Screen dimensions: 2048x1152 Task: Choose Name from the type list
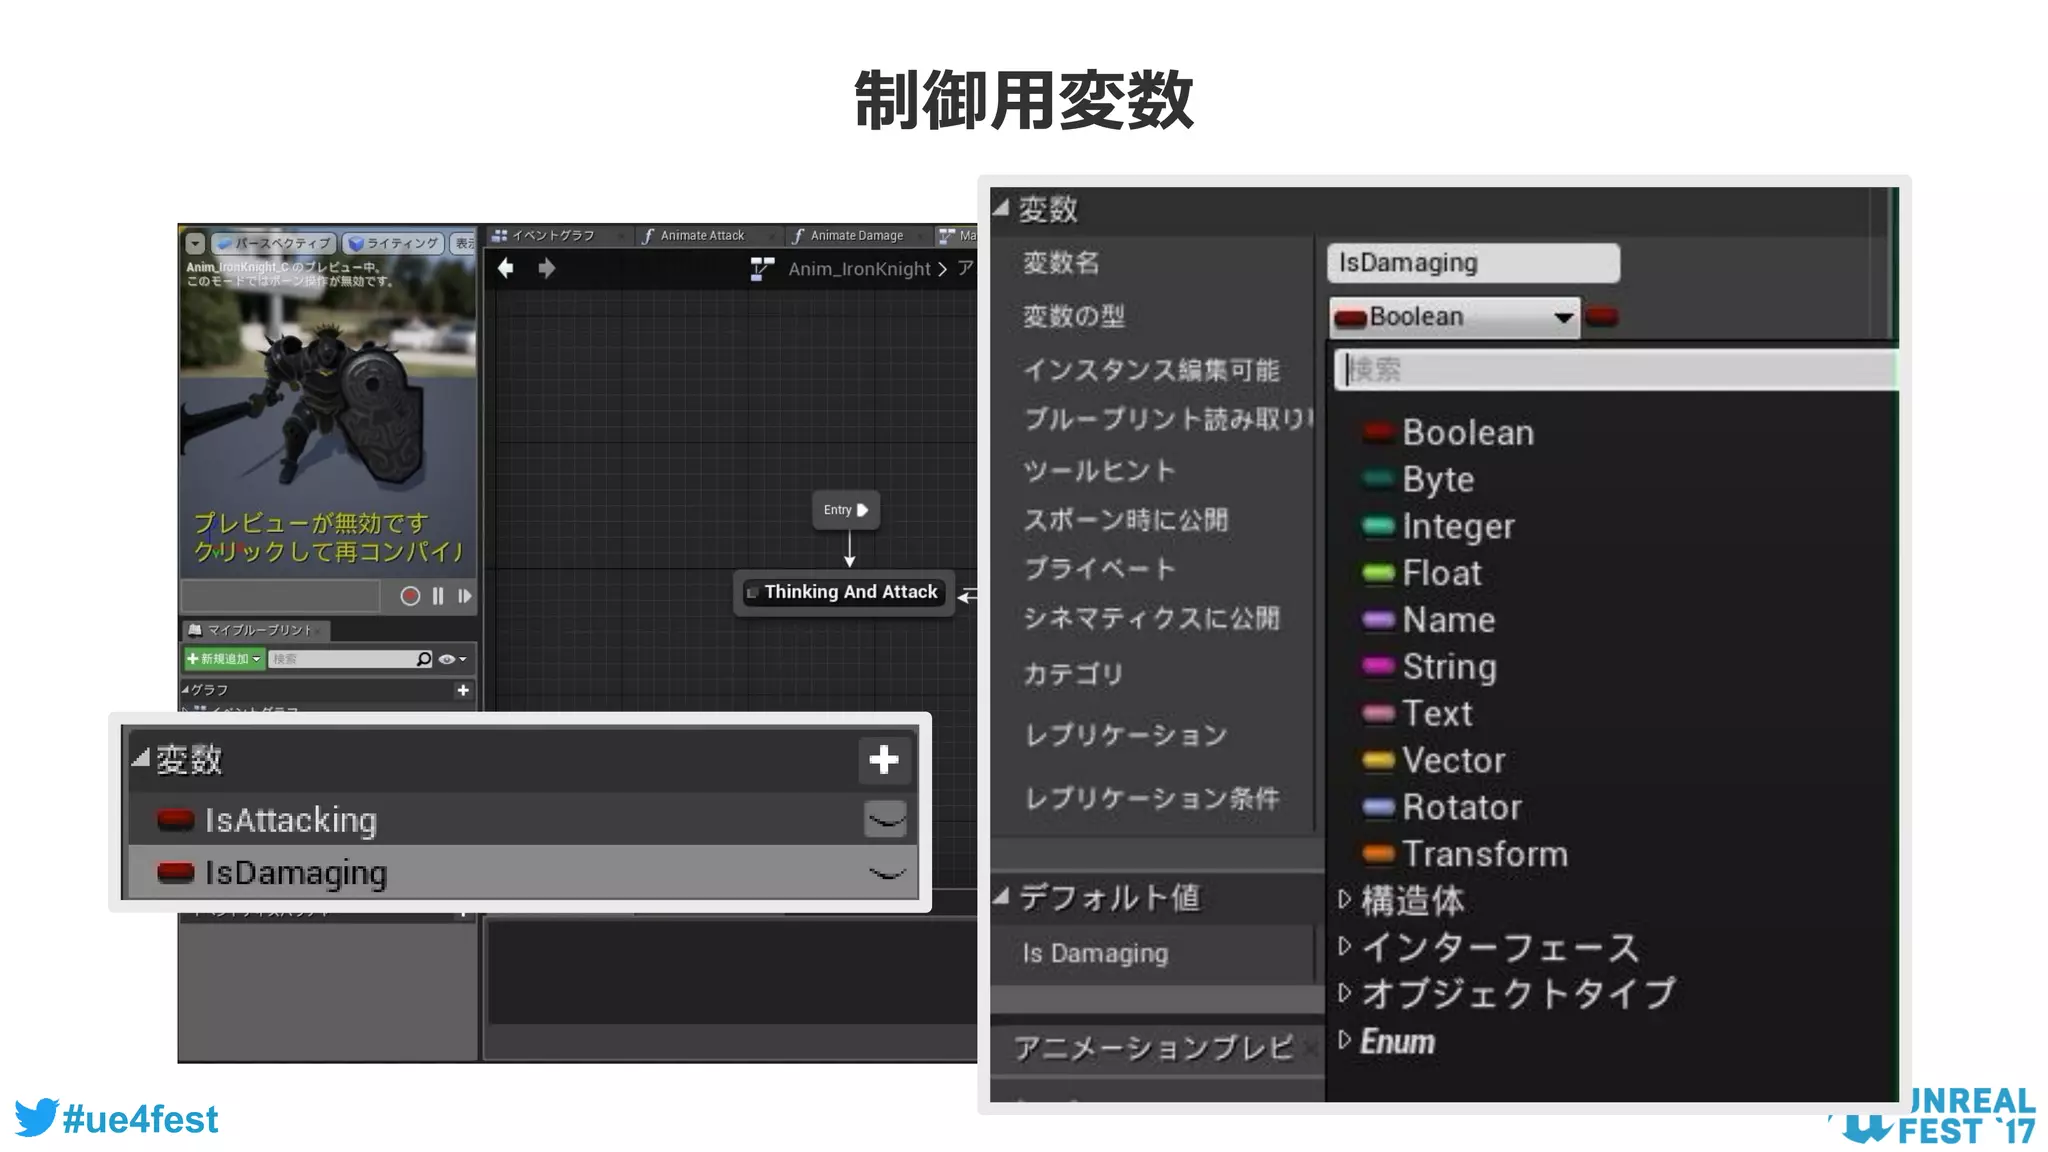click(x=1428, y=620)
